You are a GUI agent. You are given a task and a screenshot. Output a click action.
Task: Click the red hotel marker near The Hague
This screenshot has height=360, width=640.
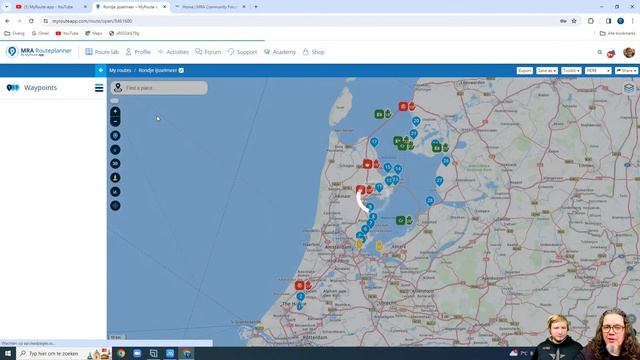coord(300,285)
